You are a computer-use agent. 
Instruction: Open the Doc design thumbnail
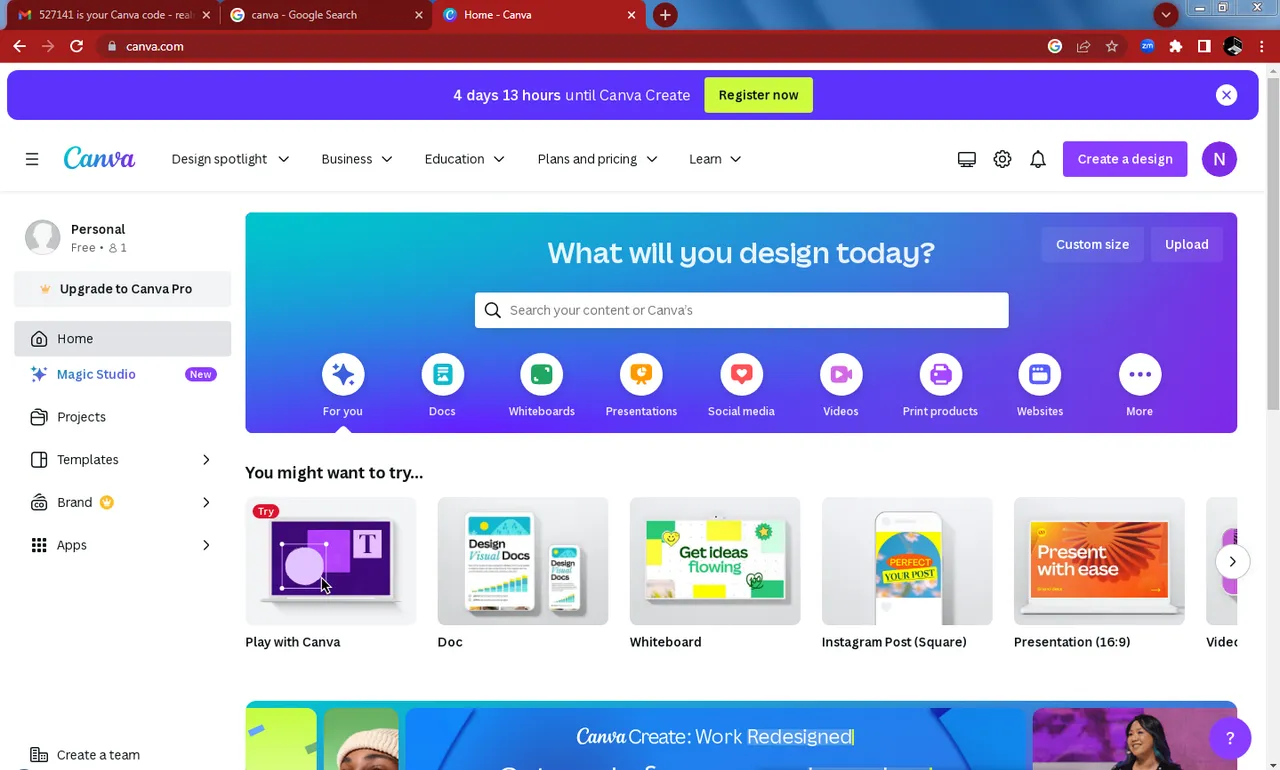[523, 561]
